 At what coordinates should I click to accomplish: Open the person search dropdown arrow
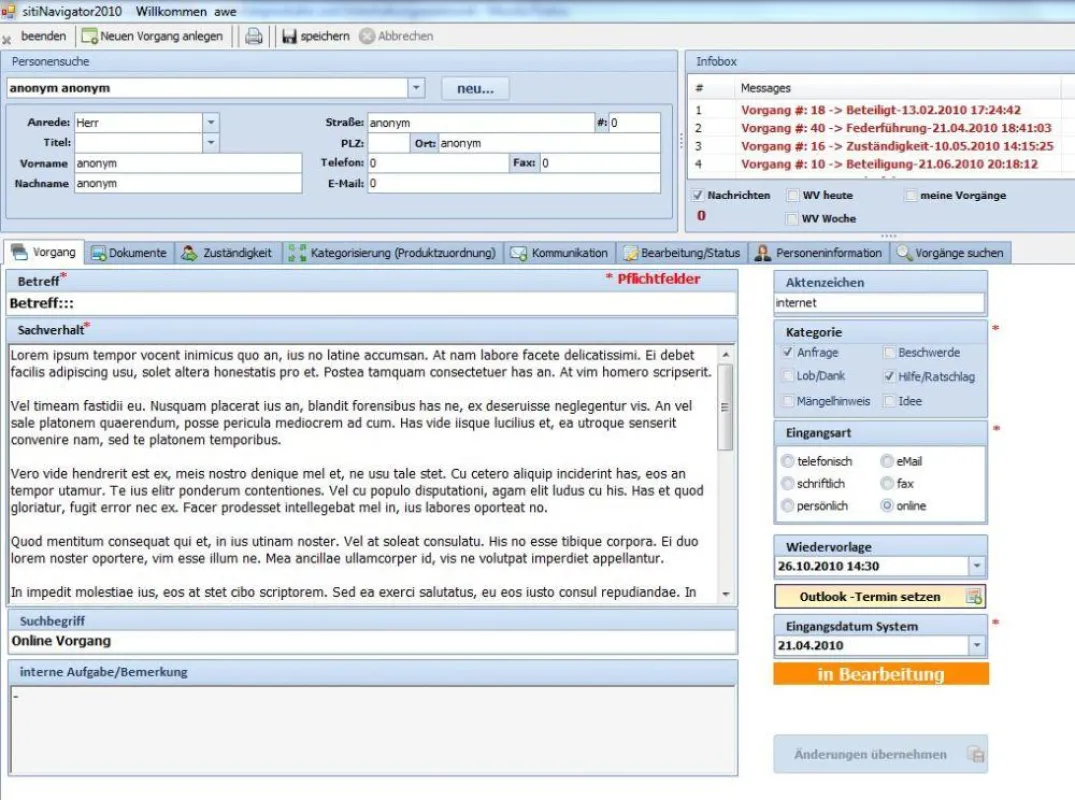(x=416, y=88)
